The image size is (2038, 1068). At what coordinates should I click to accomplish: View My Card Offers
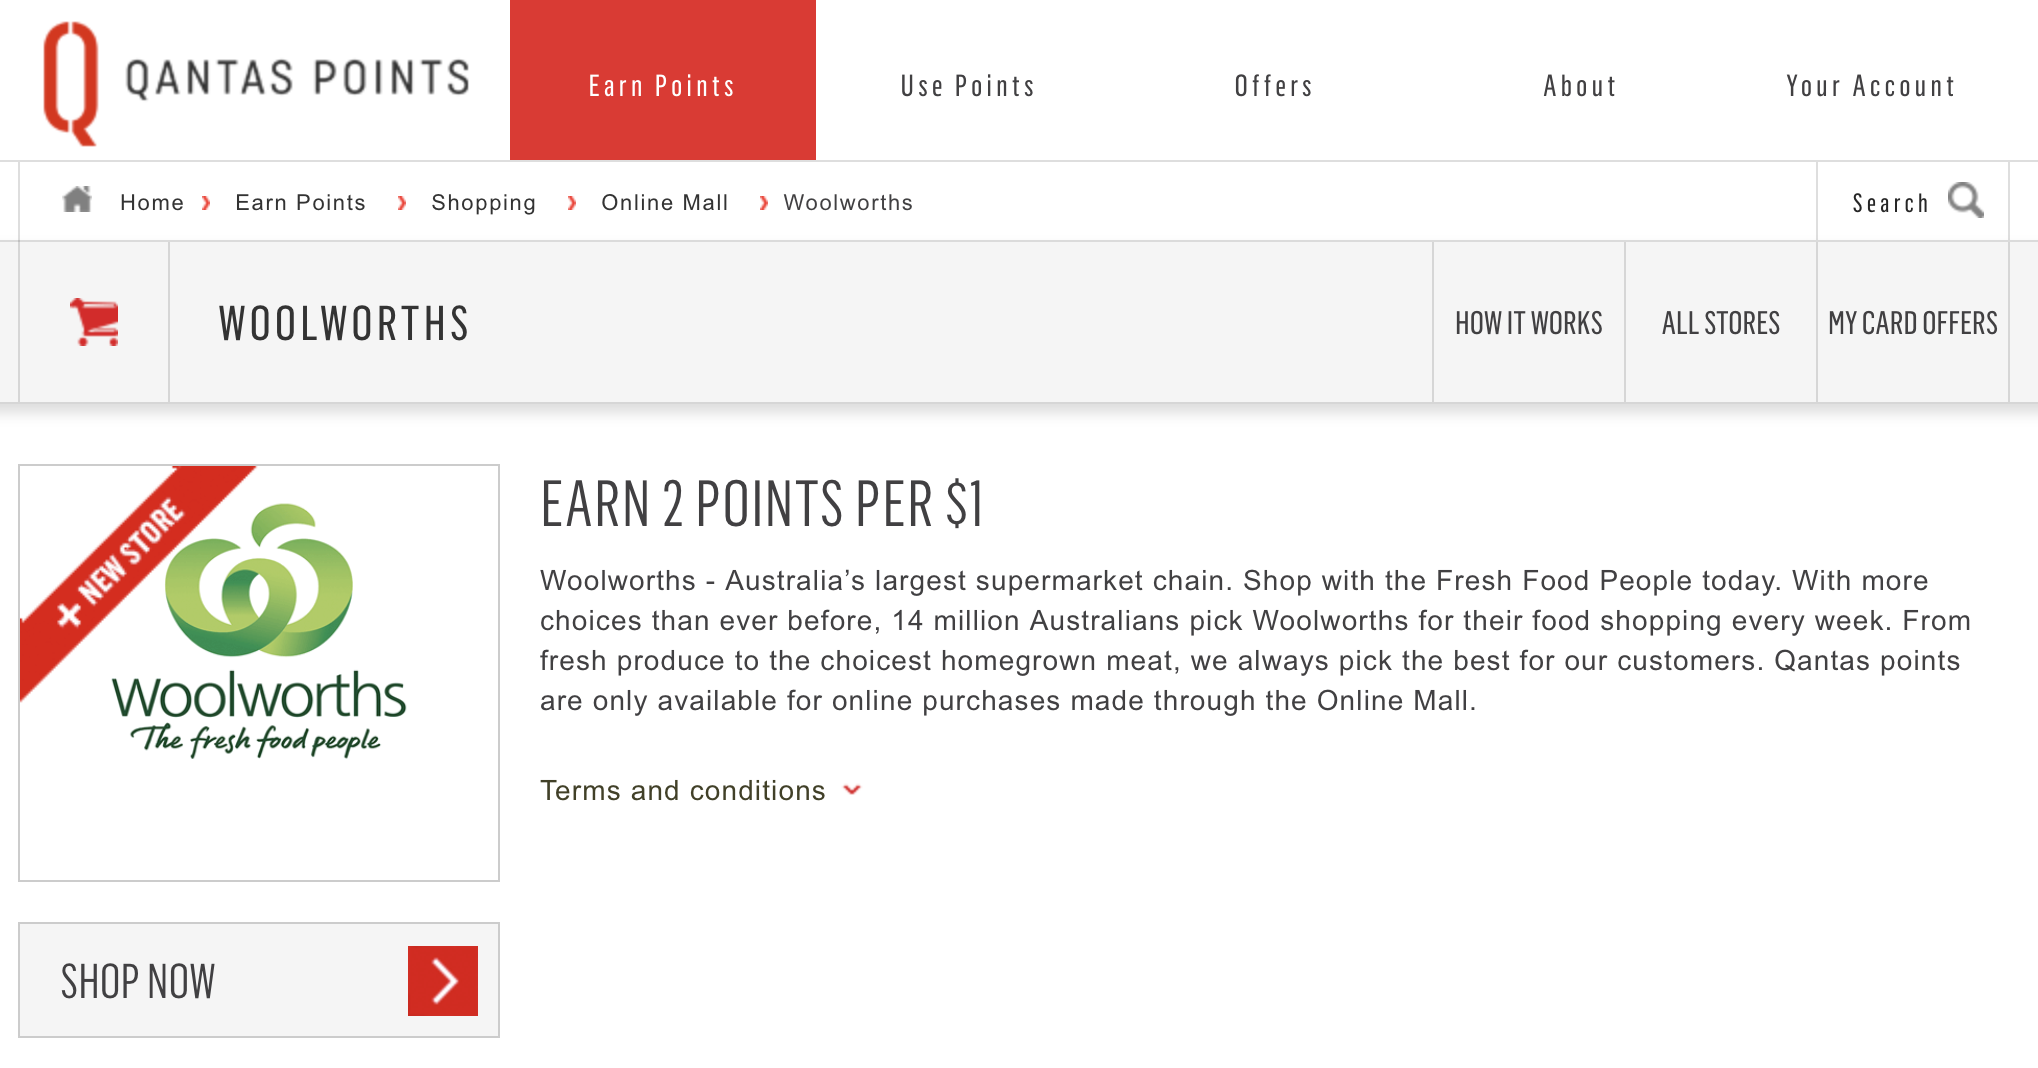pyautogui.click(x=1913, y=322)
